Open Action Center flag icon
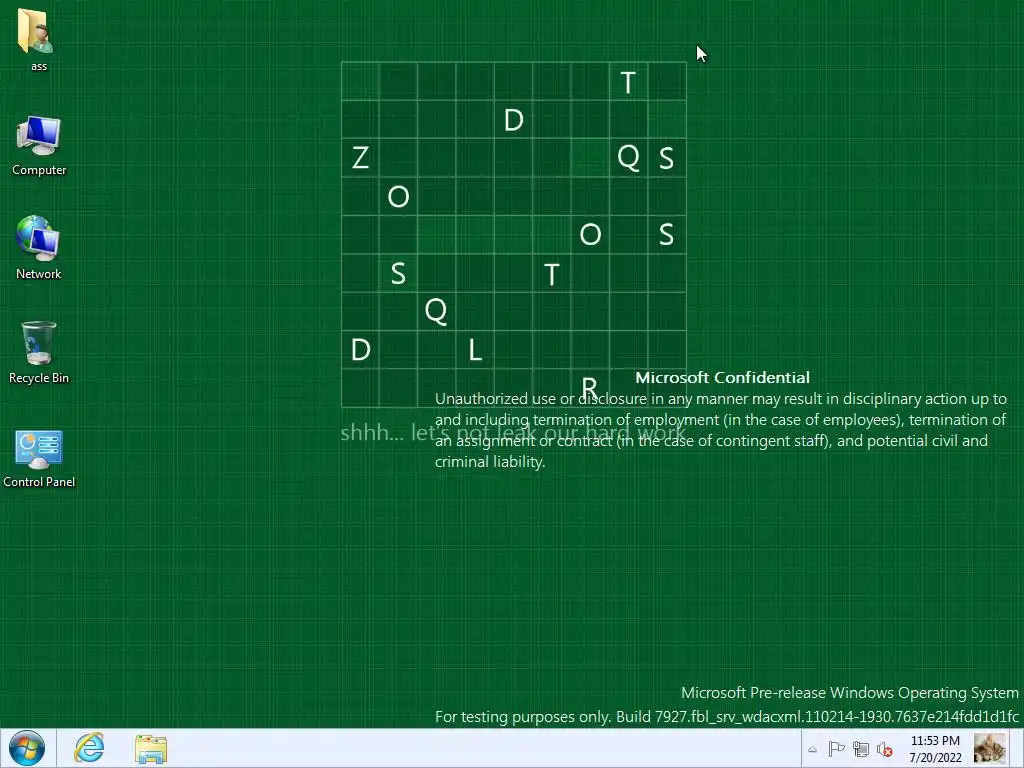Image resolution: width=1024 pixels, height=768 pixels. (836, 749)
